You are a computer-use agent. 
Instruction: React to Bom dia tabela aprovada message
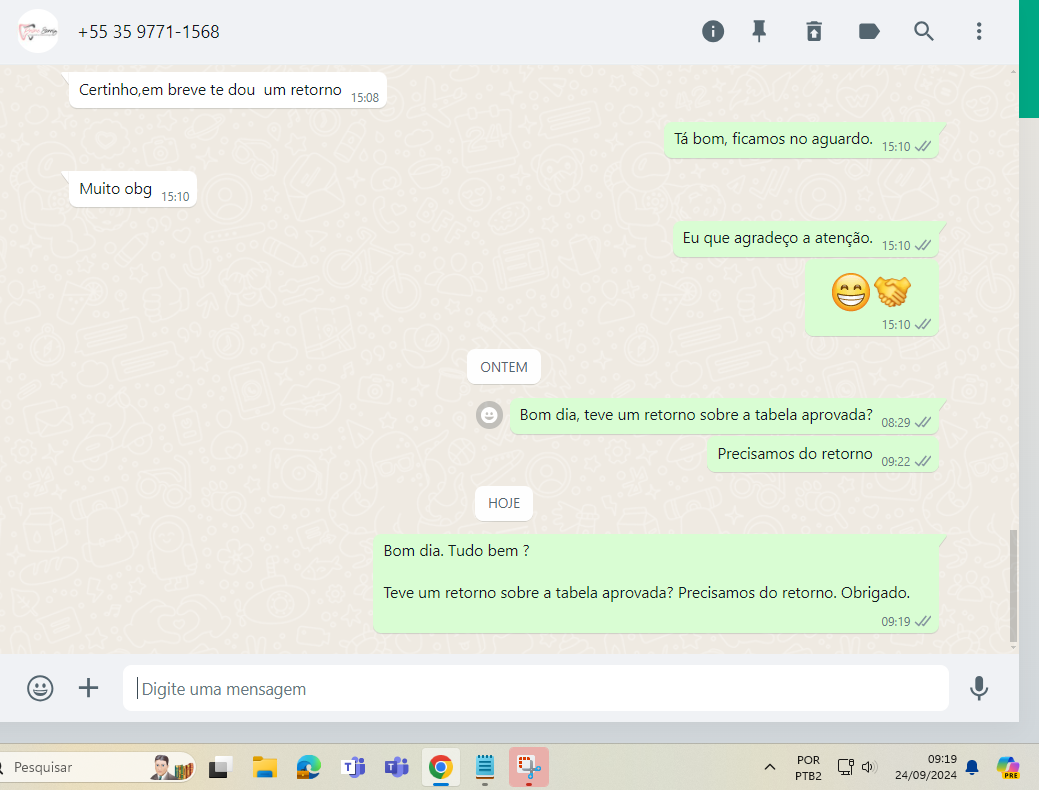[489, 415]
